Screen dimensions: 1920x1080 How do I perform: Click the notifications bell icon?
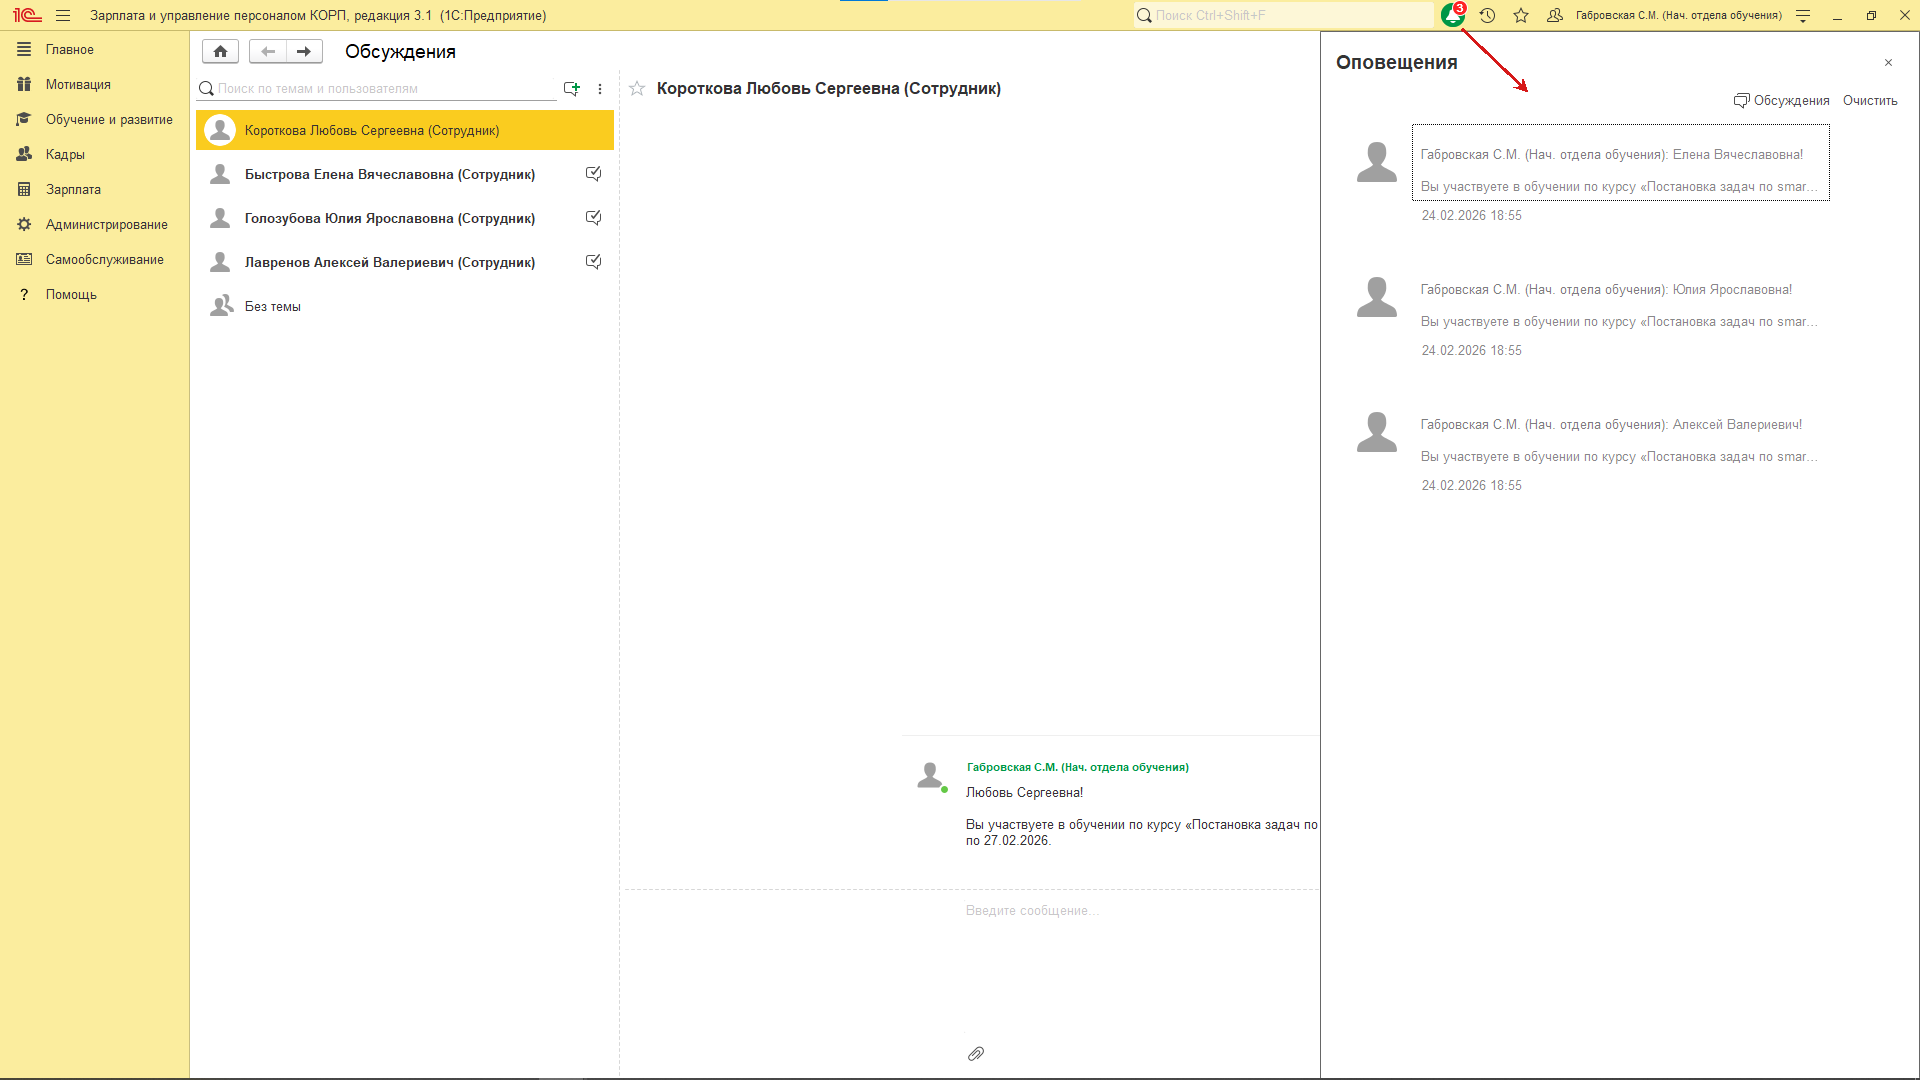pos(1452,16)
